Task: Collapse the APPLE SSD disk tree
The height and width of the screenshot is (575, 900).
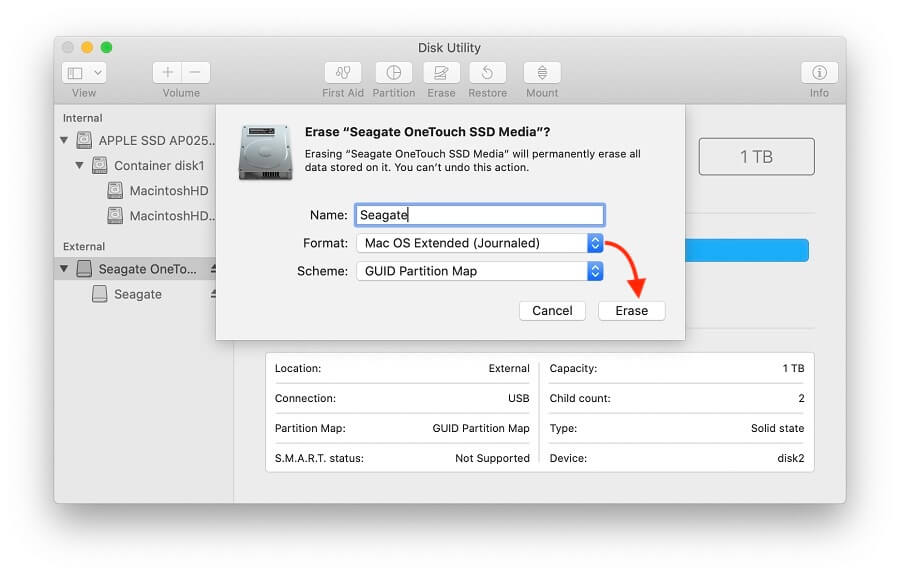Action: (x=64, y=140)
